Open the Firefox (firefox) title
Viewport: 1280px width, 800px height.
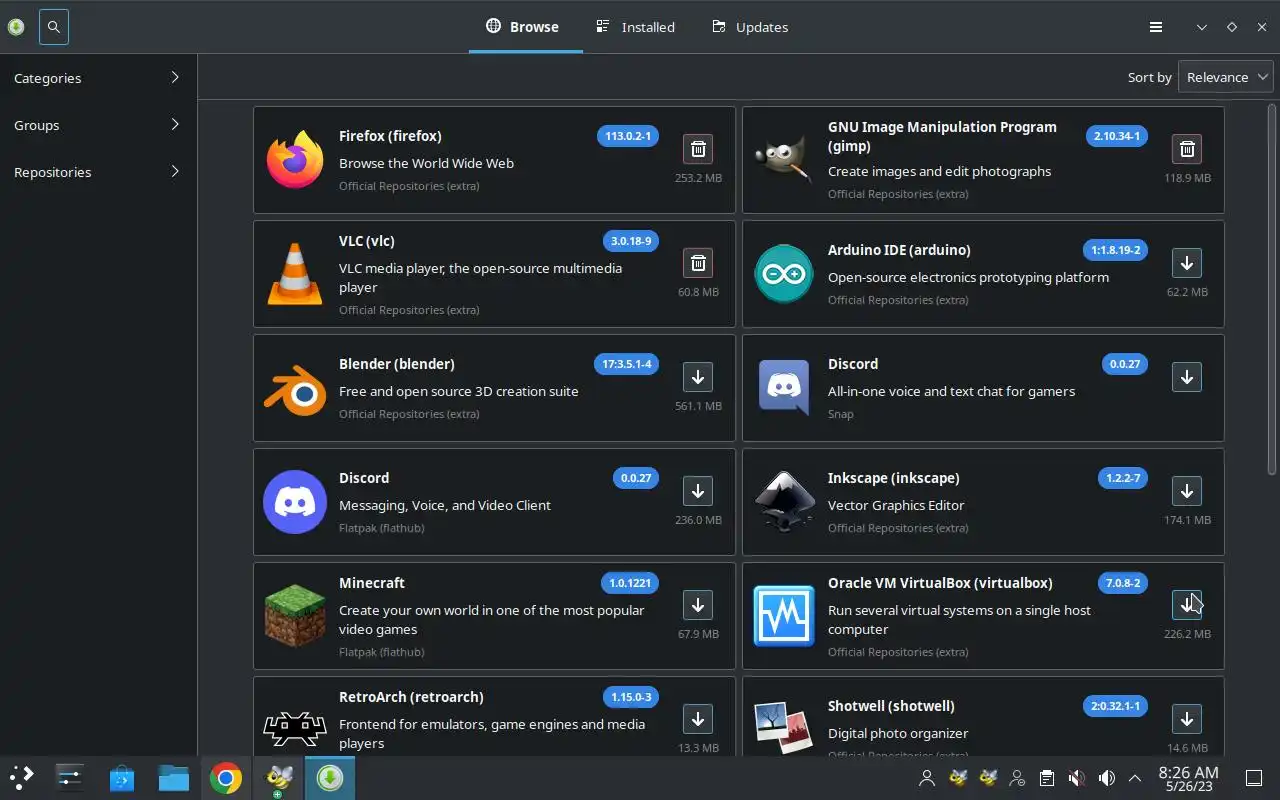point(390,136)
